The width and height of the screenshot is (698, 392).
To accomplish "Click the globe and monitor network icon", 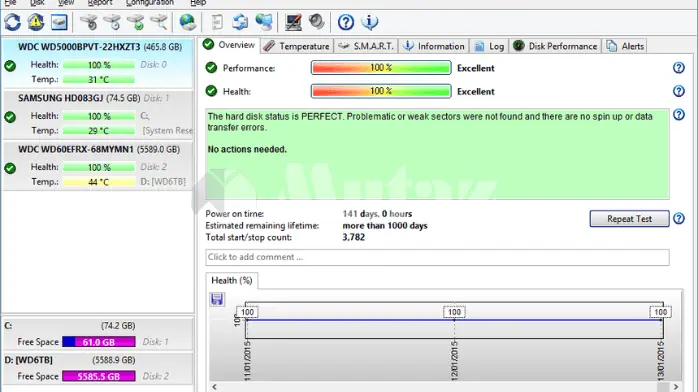I will click(264, 22).
